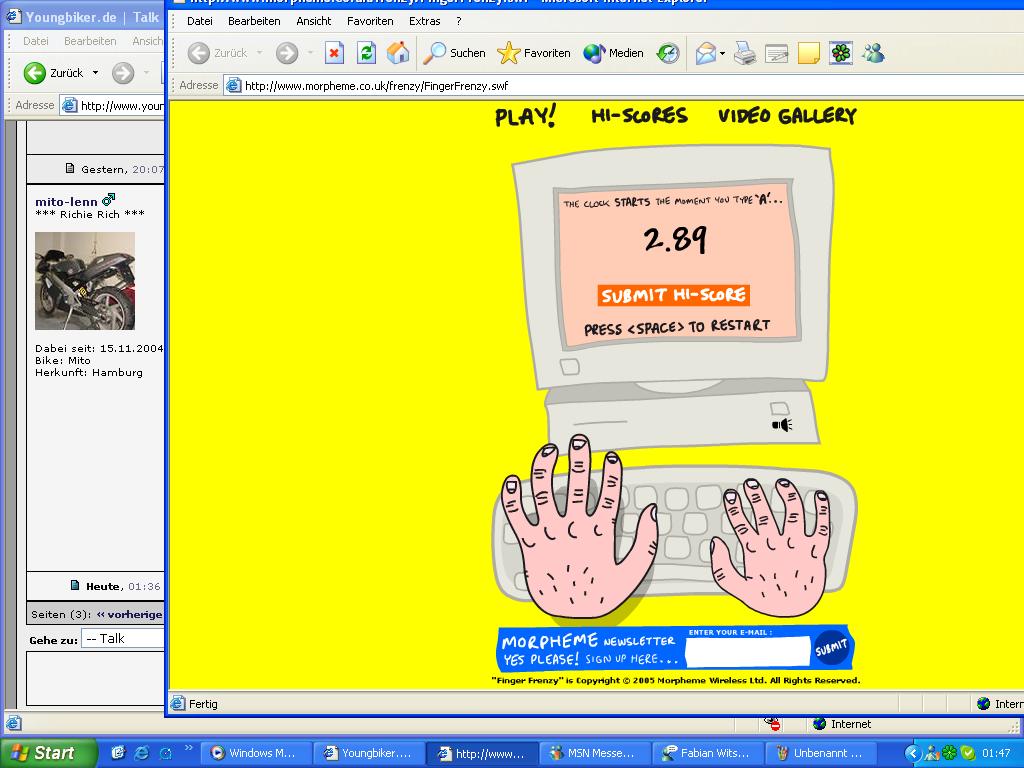The image size is (1024, 768).
Task: Open the Medien toolbar button
Action: (x=613, y=53)
